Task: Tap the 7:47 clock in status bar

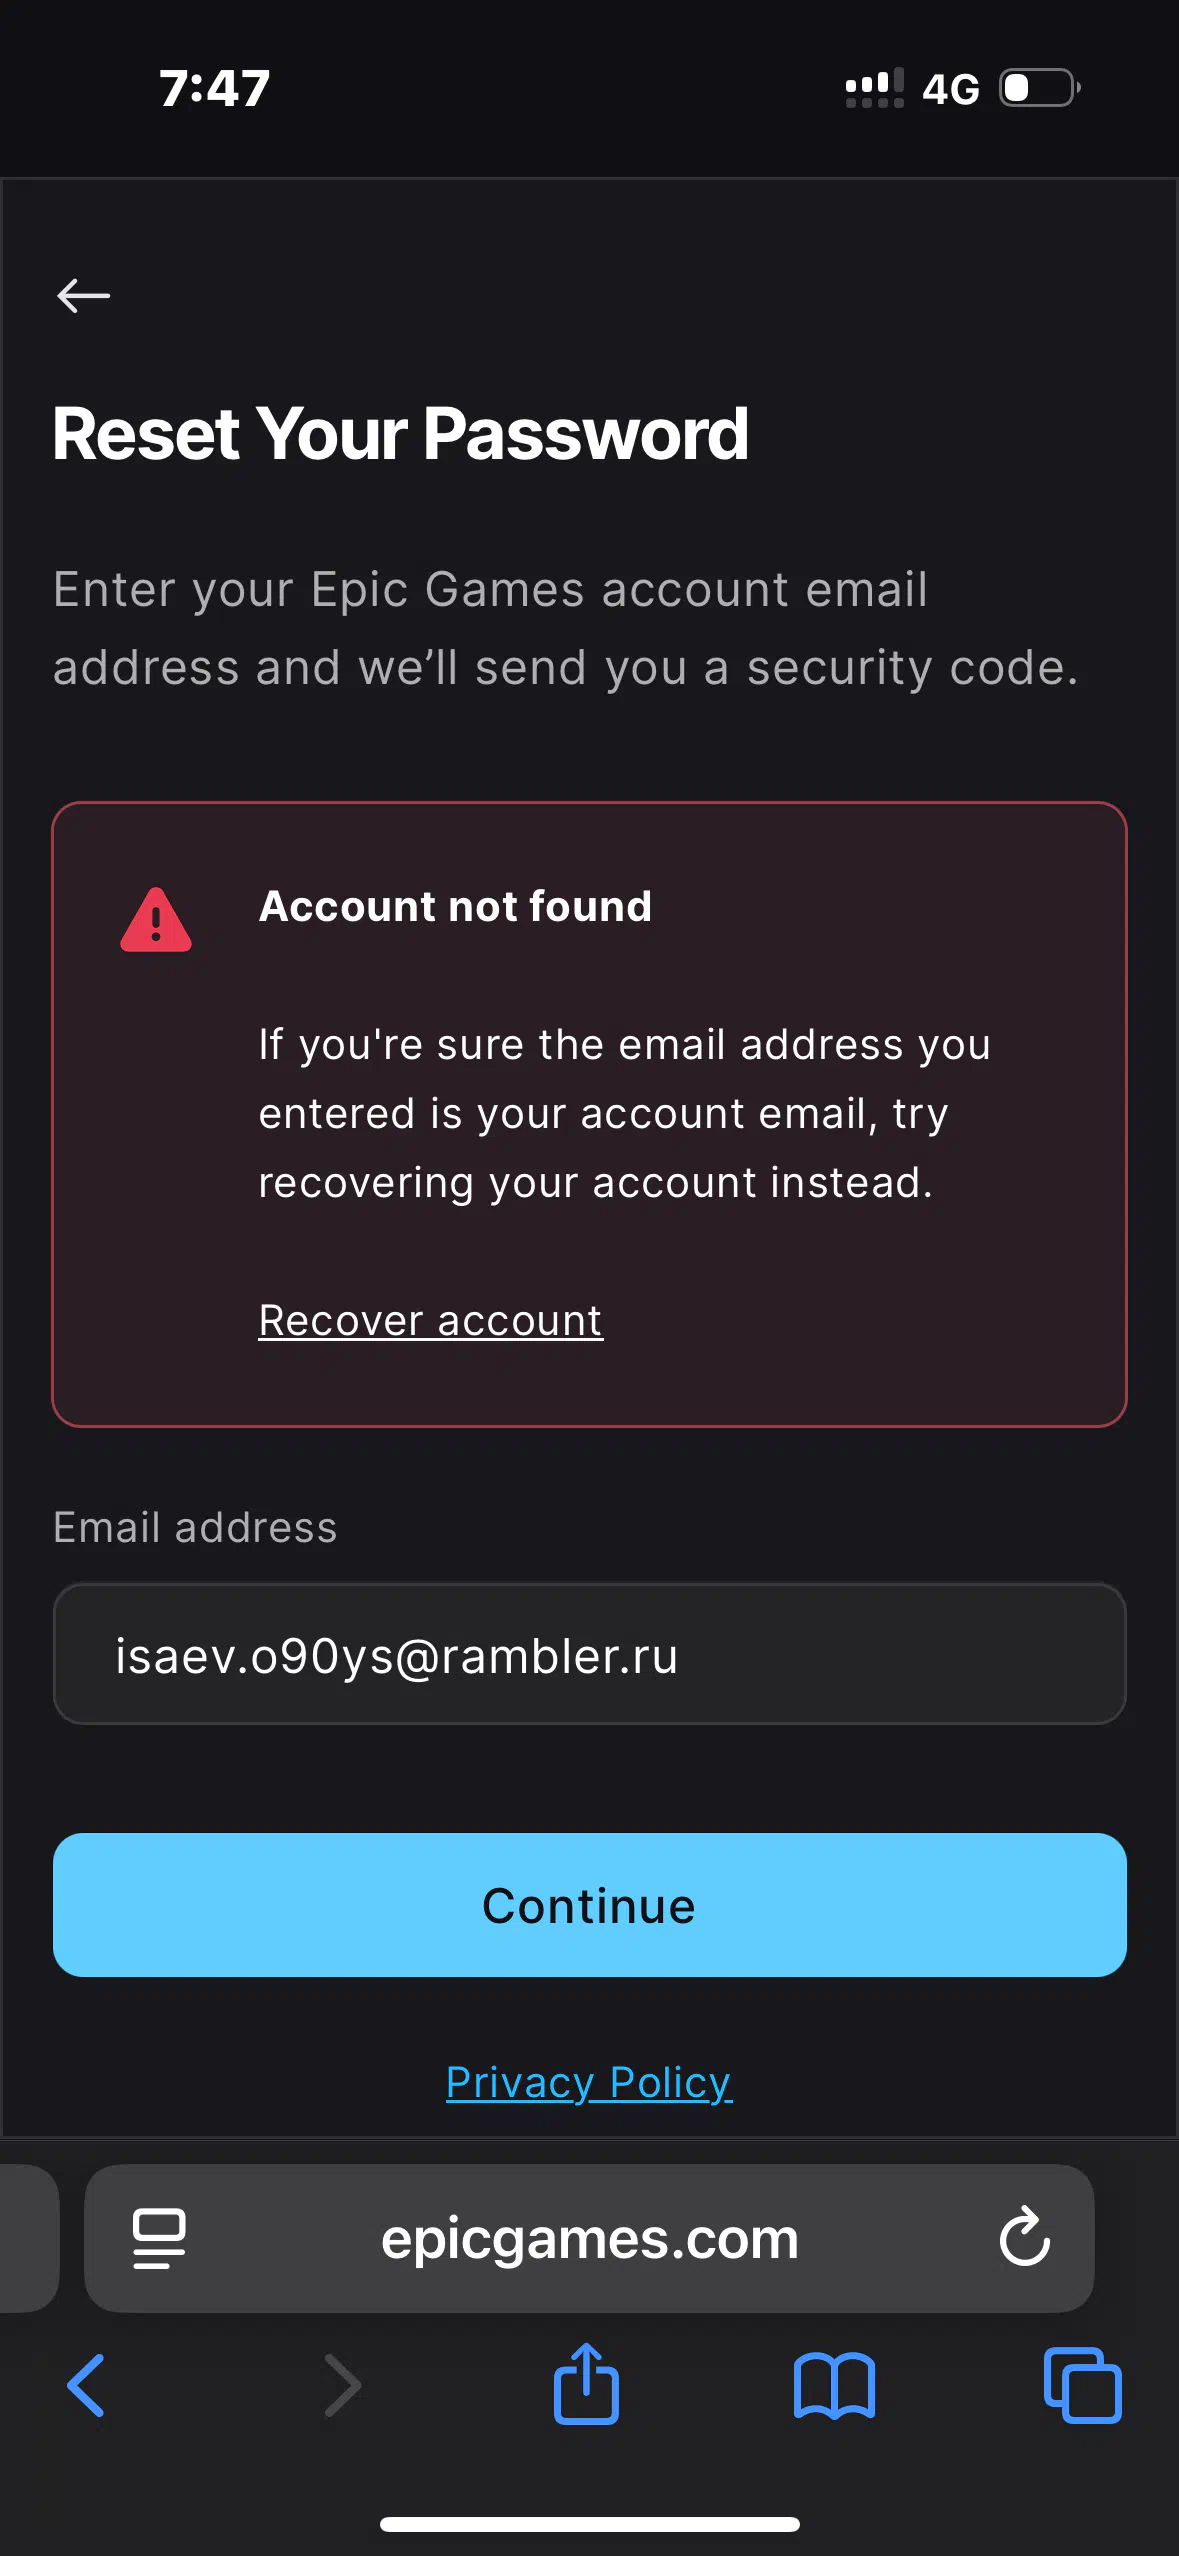Action: 215,88
